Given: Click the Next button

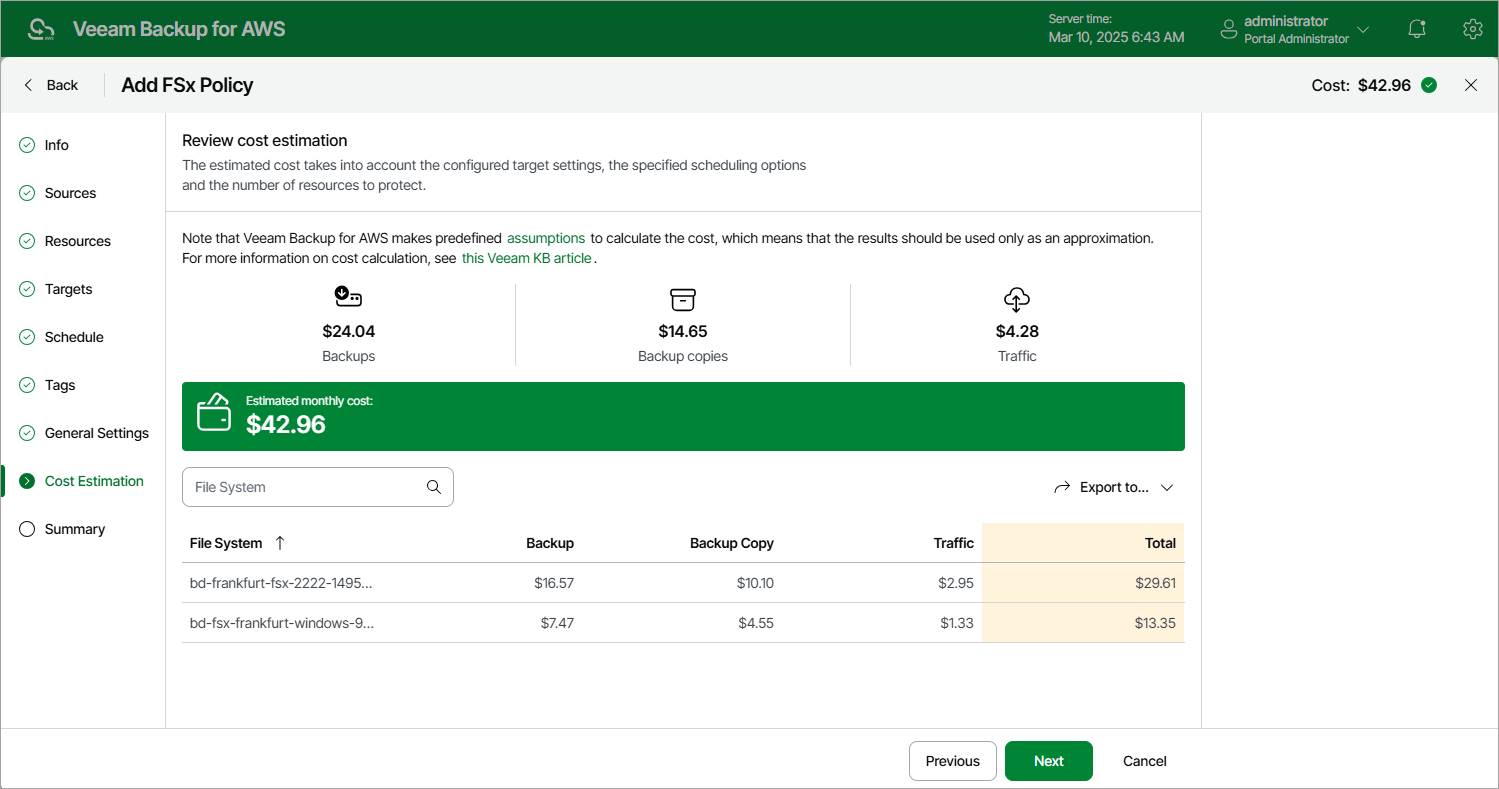Looking at the screenshot, I should click(1048, 761).
